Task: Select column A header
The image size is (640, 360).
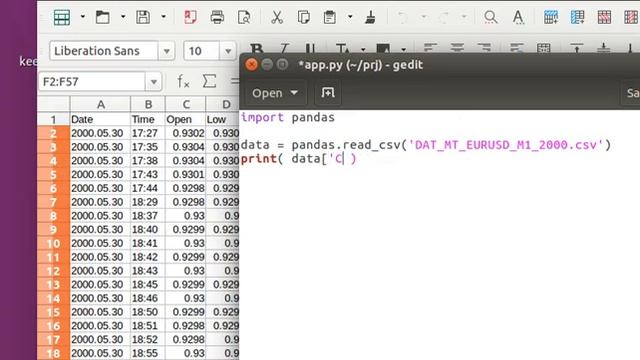Action: click(x=100, y=104)
